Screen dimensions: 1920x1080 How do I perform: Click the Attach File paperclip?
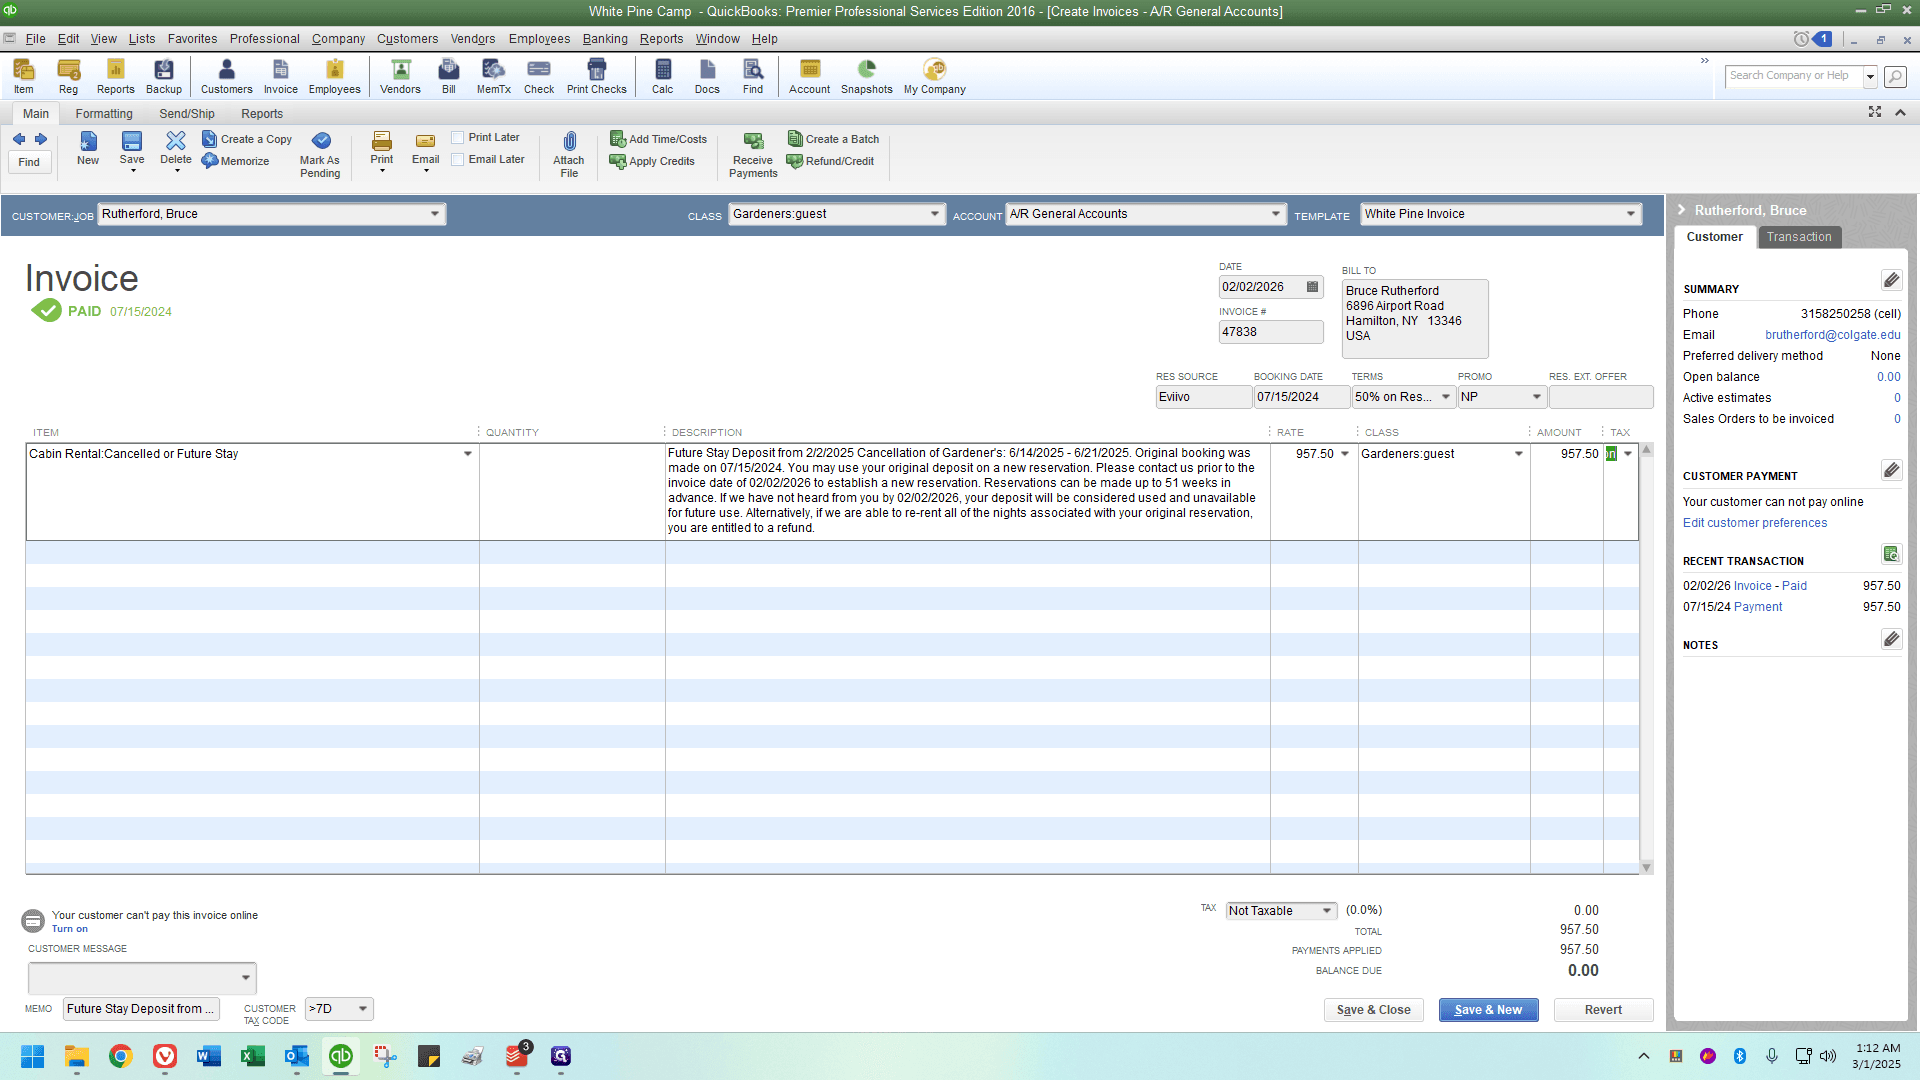[569, 155]
